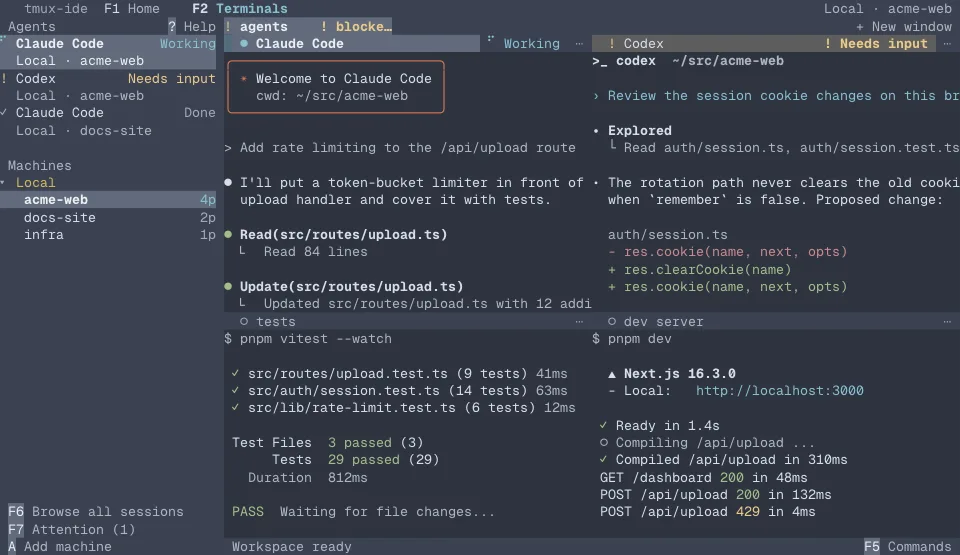Click the warning icon beside Codex pane title
The height and width of the screenshot is (555, 960).
click(612, 43)
